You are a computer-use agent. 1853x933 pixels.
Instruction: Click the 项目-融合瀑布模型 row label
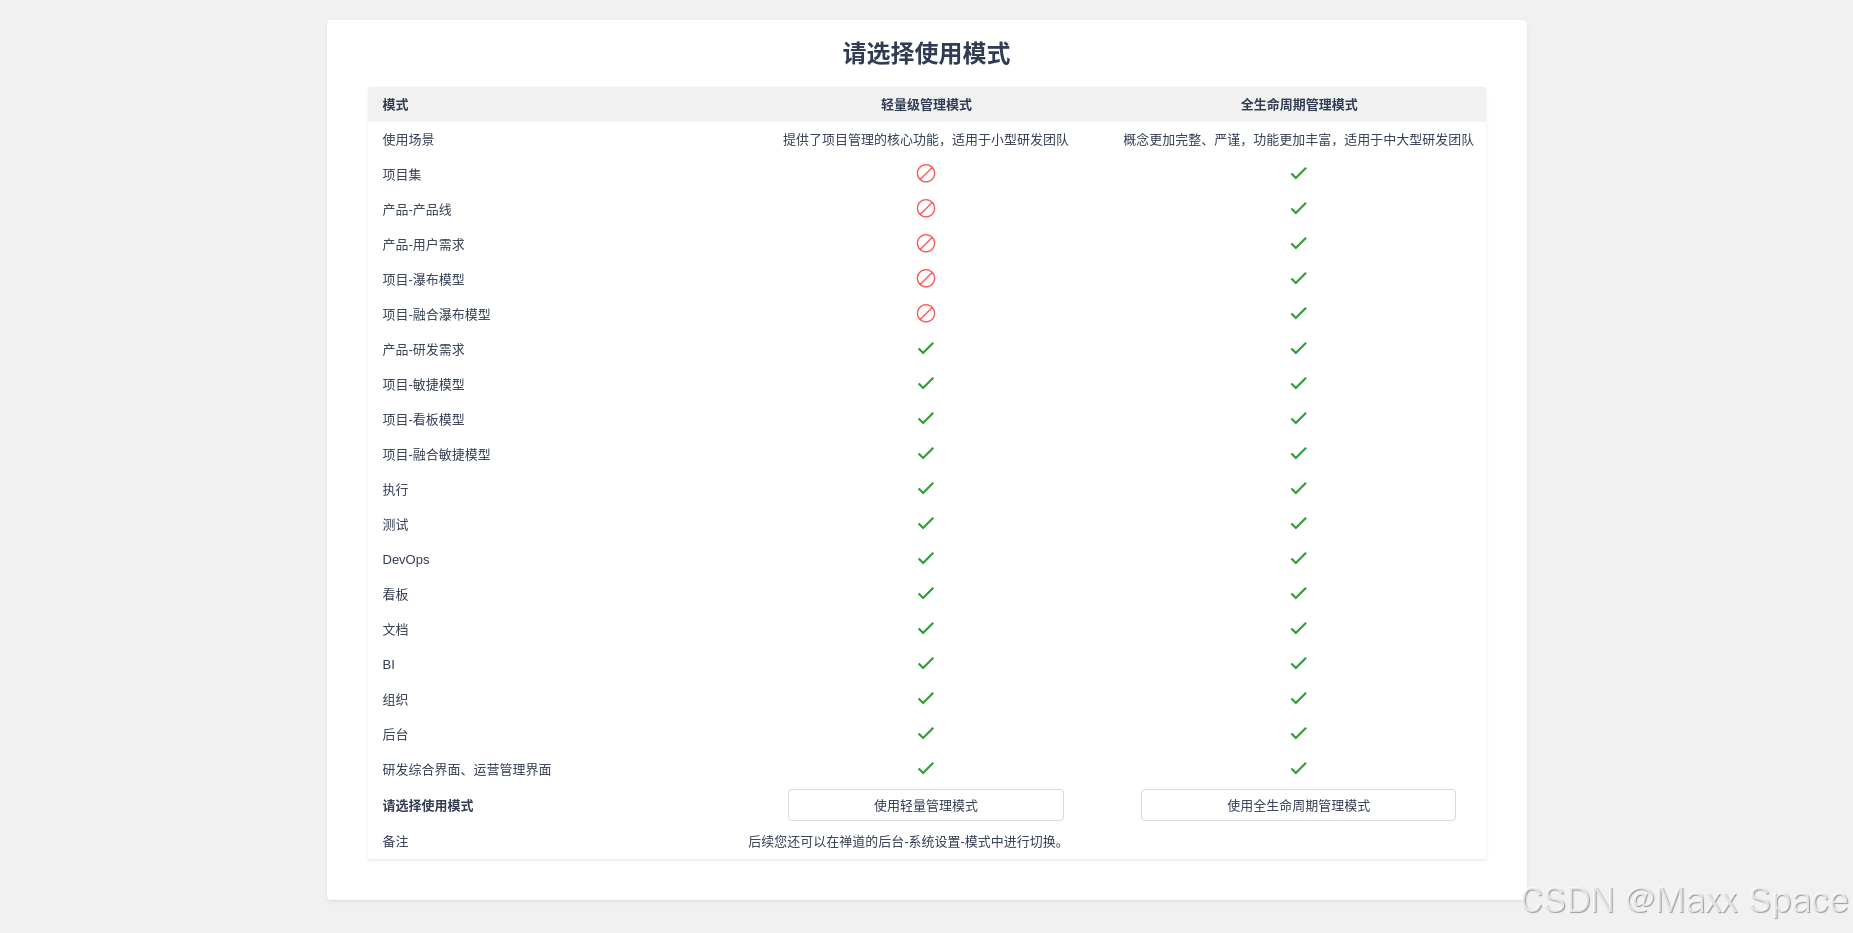tap(436, 315)
